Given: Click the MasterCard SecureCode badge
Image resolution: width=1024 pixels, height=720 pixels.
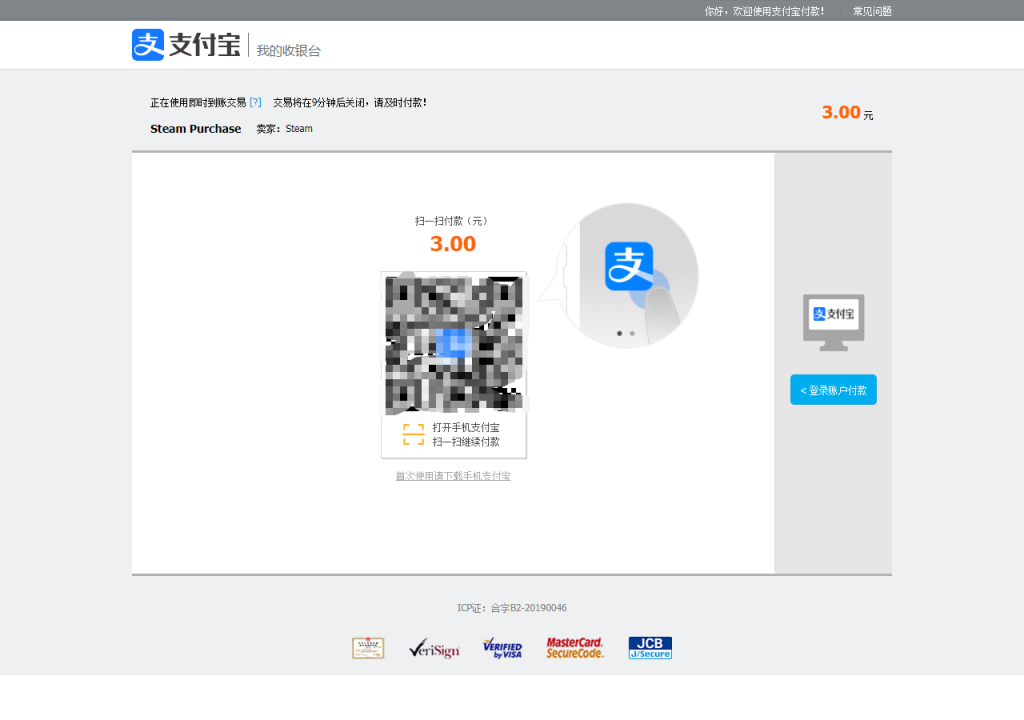Looking at the screenshot, I should [x=575, y=648].
